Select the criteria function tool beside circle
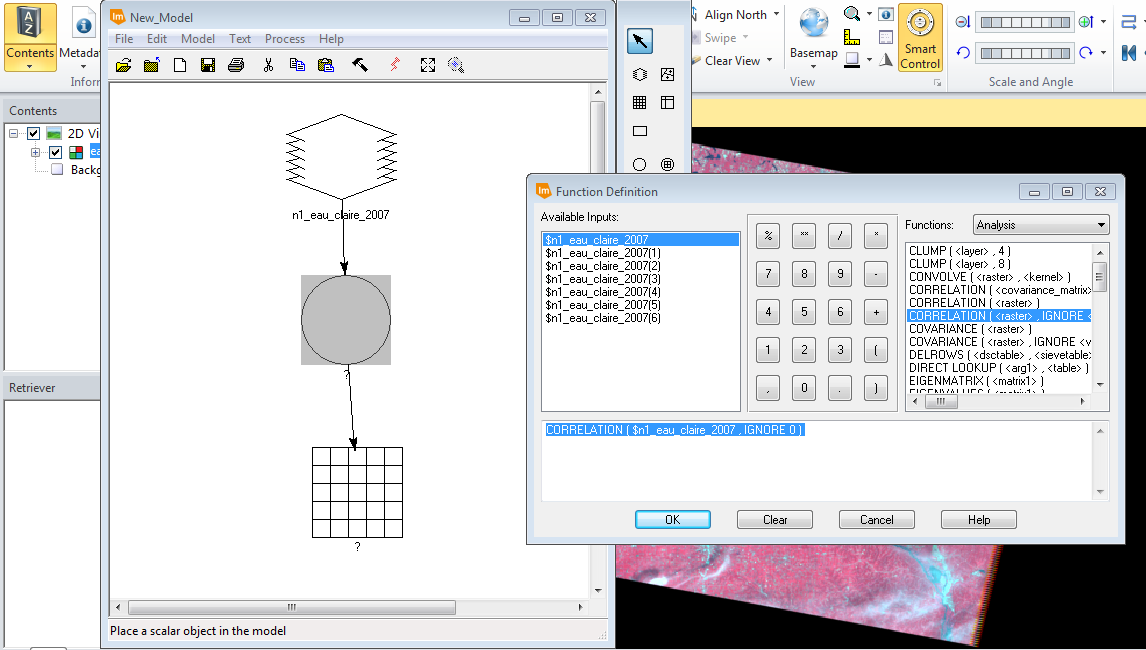The width and height of the screenshot is (1146, 650). pos(667,165)
